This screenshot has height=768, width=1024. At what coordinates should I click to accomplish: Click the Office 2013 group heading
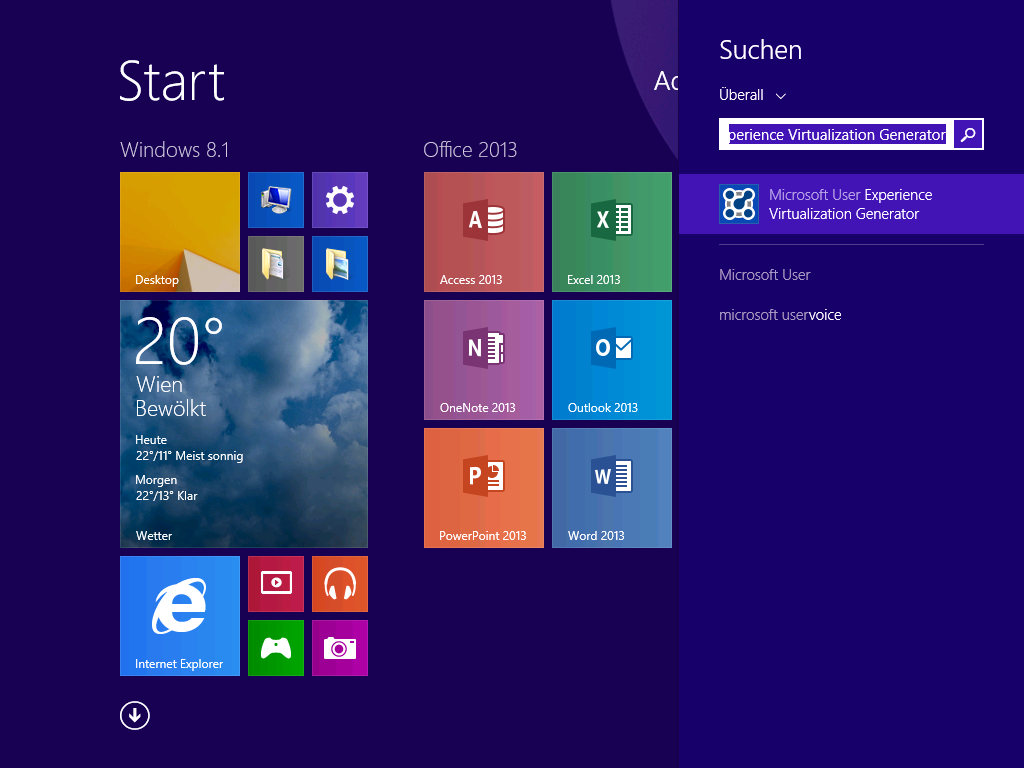click(470, 150)
